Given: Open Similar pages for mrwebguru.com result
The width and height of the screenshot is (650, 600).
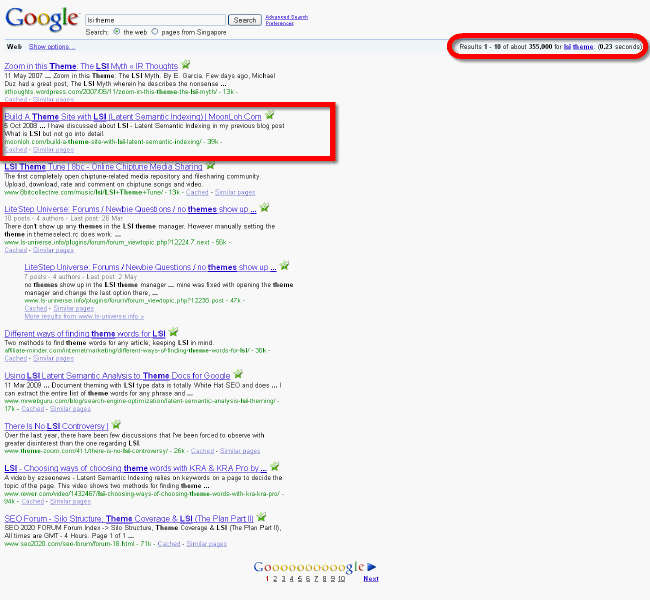Looking at the screenshot, I should tap(70, 409).
